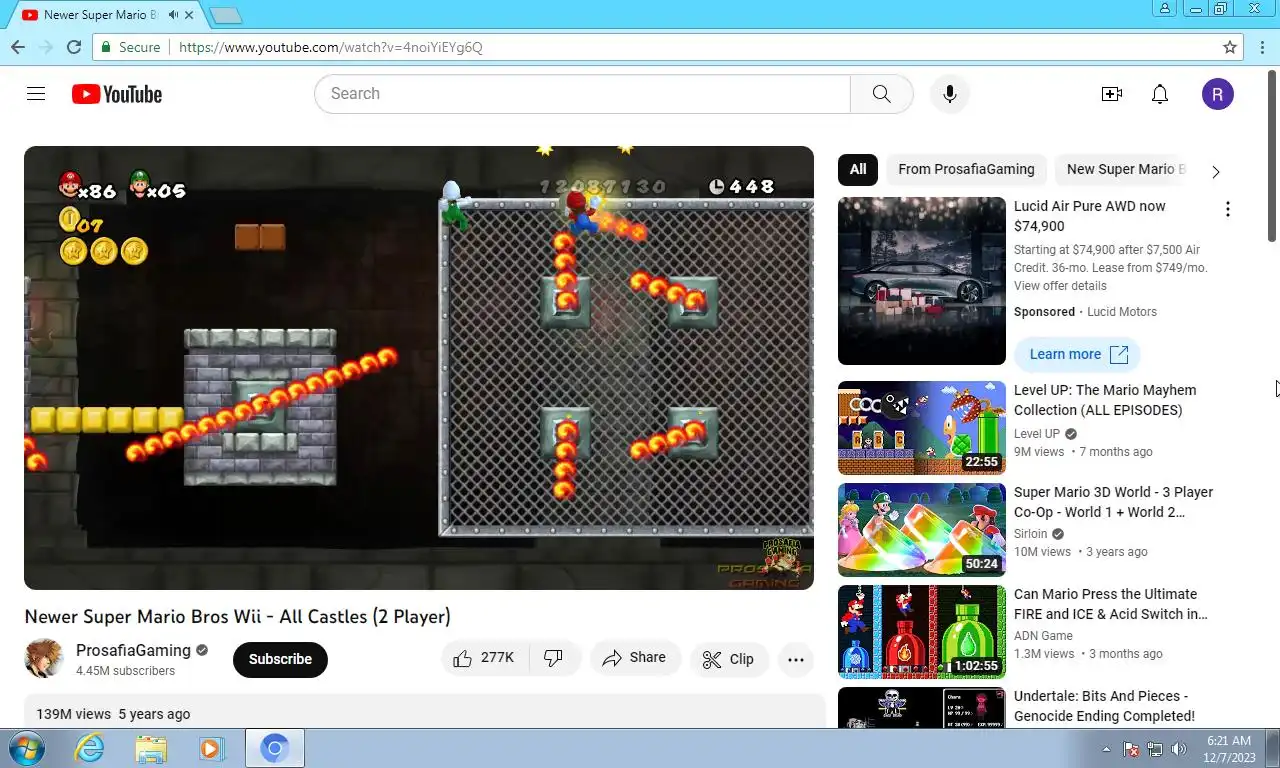Image resolution: width=1280 pixels, height=768 pixels.
Task: Click the Lucid Motors sponsor name
Action: [x=1122, y=312]
